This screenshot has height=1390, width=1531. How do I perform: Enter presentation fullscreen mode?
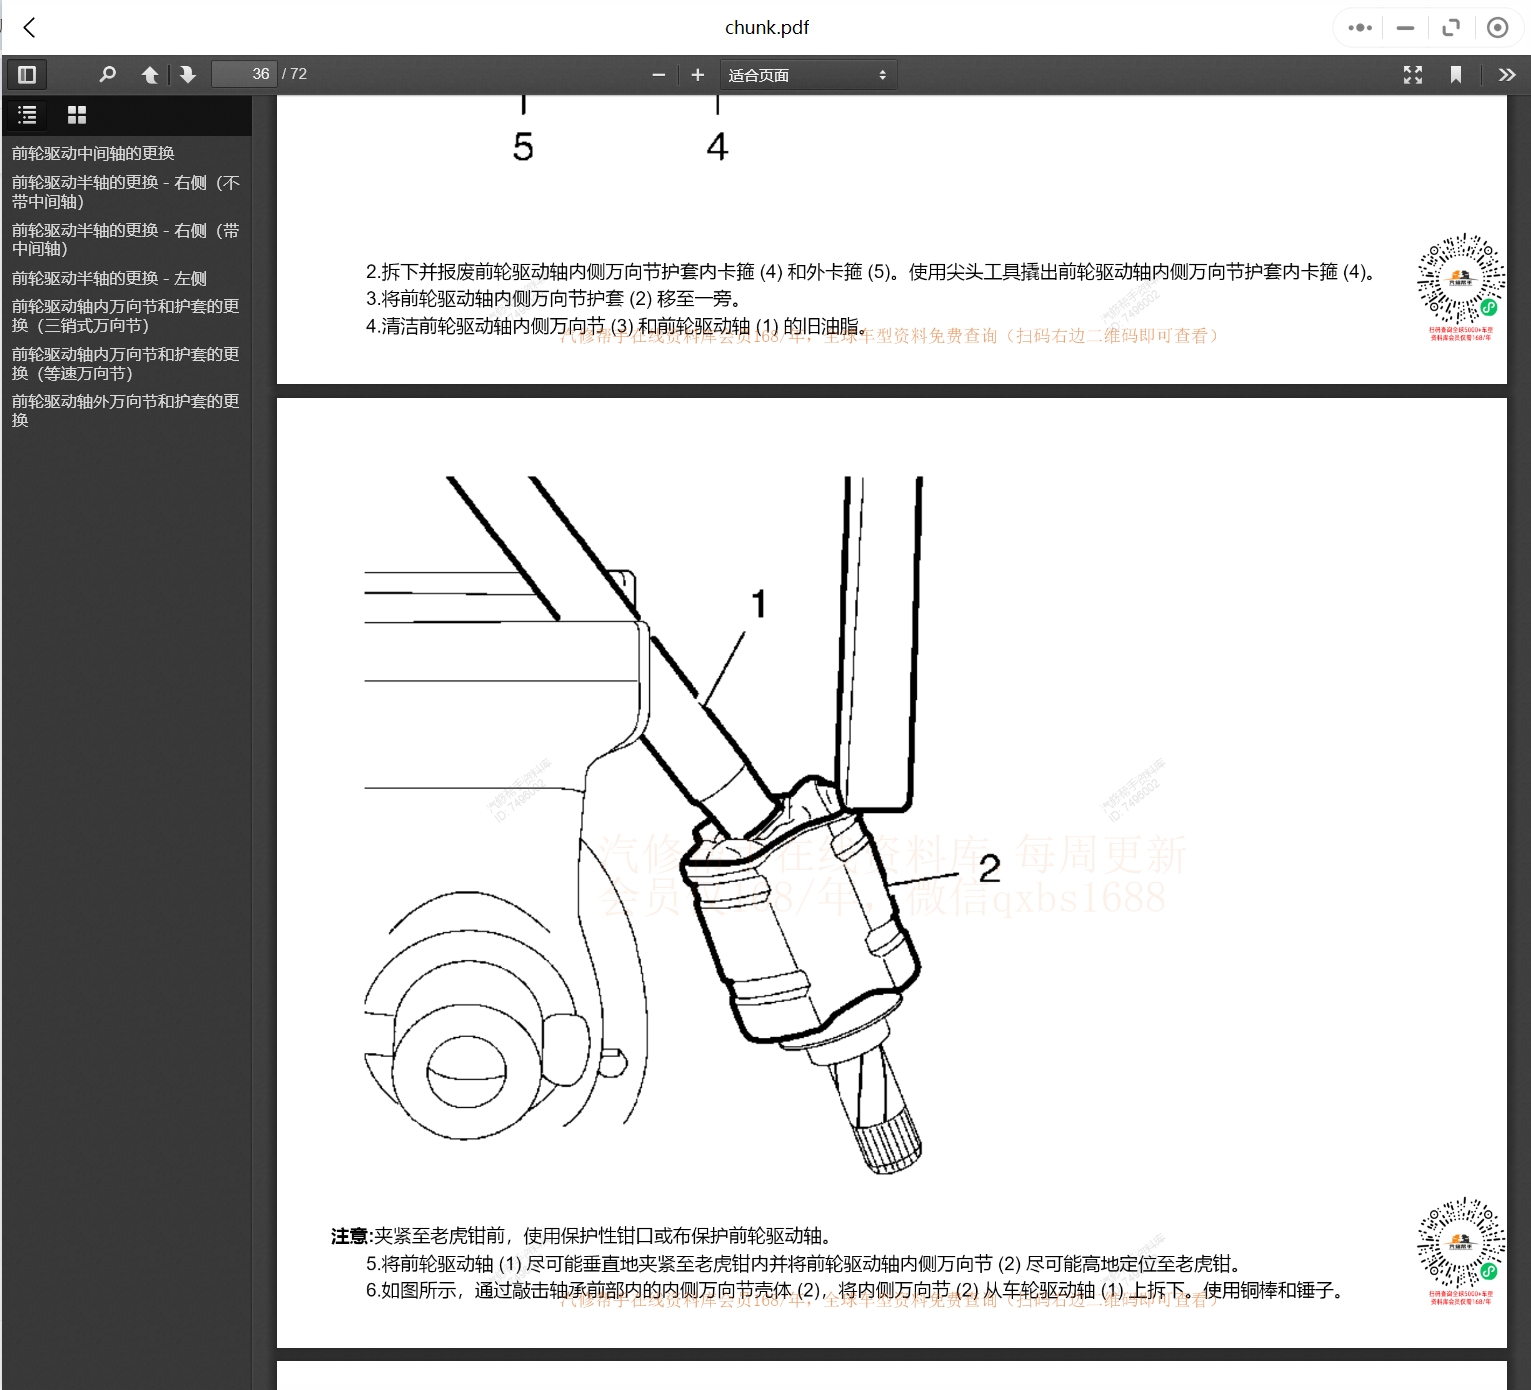[x=1412, y=74]
